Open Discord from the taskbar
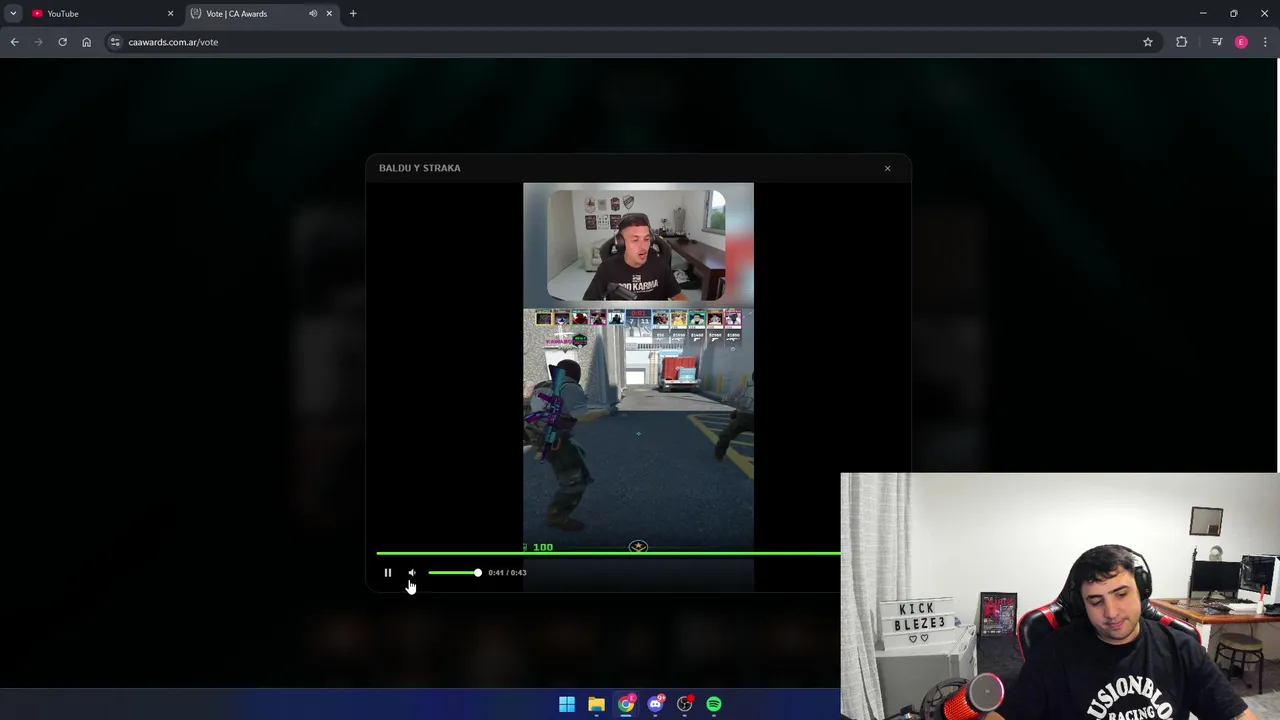 [655, 704]
